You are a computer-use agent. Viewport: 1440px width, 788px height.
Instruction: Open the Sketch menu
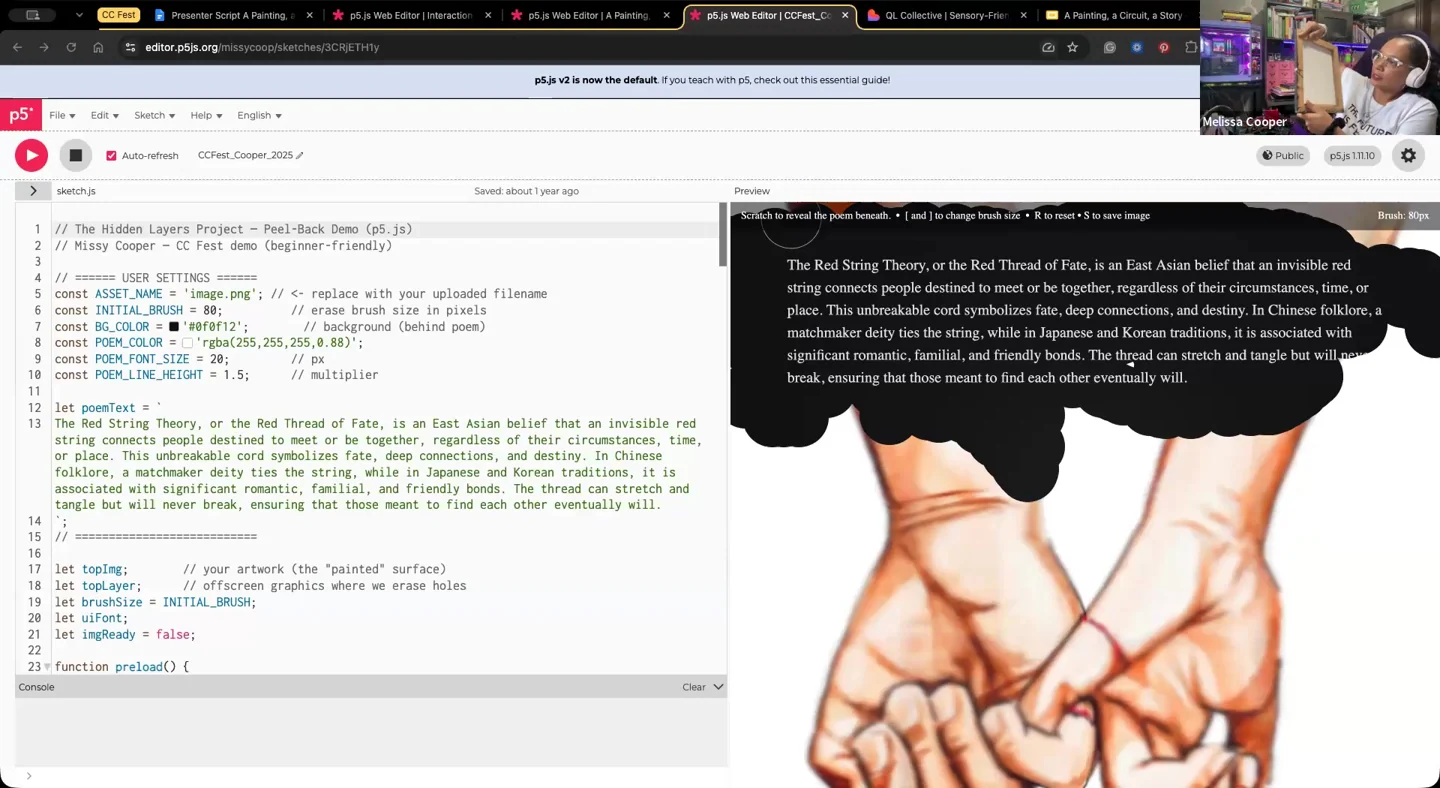tap(154, 115)
